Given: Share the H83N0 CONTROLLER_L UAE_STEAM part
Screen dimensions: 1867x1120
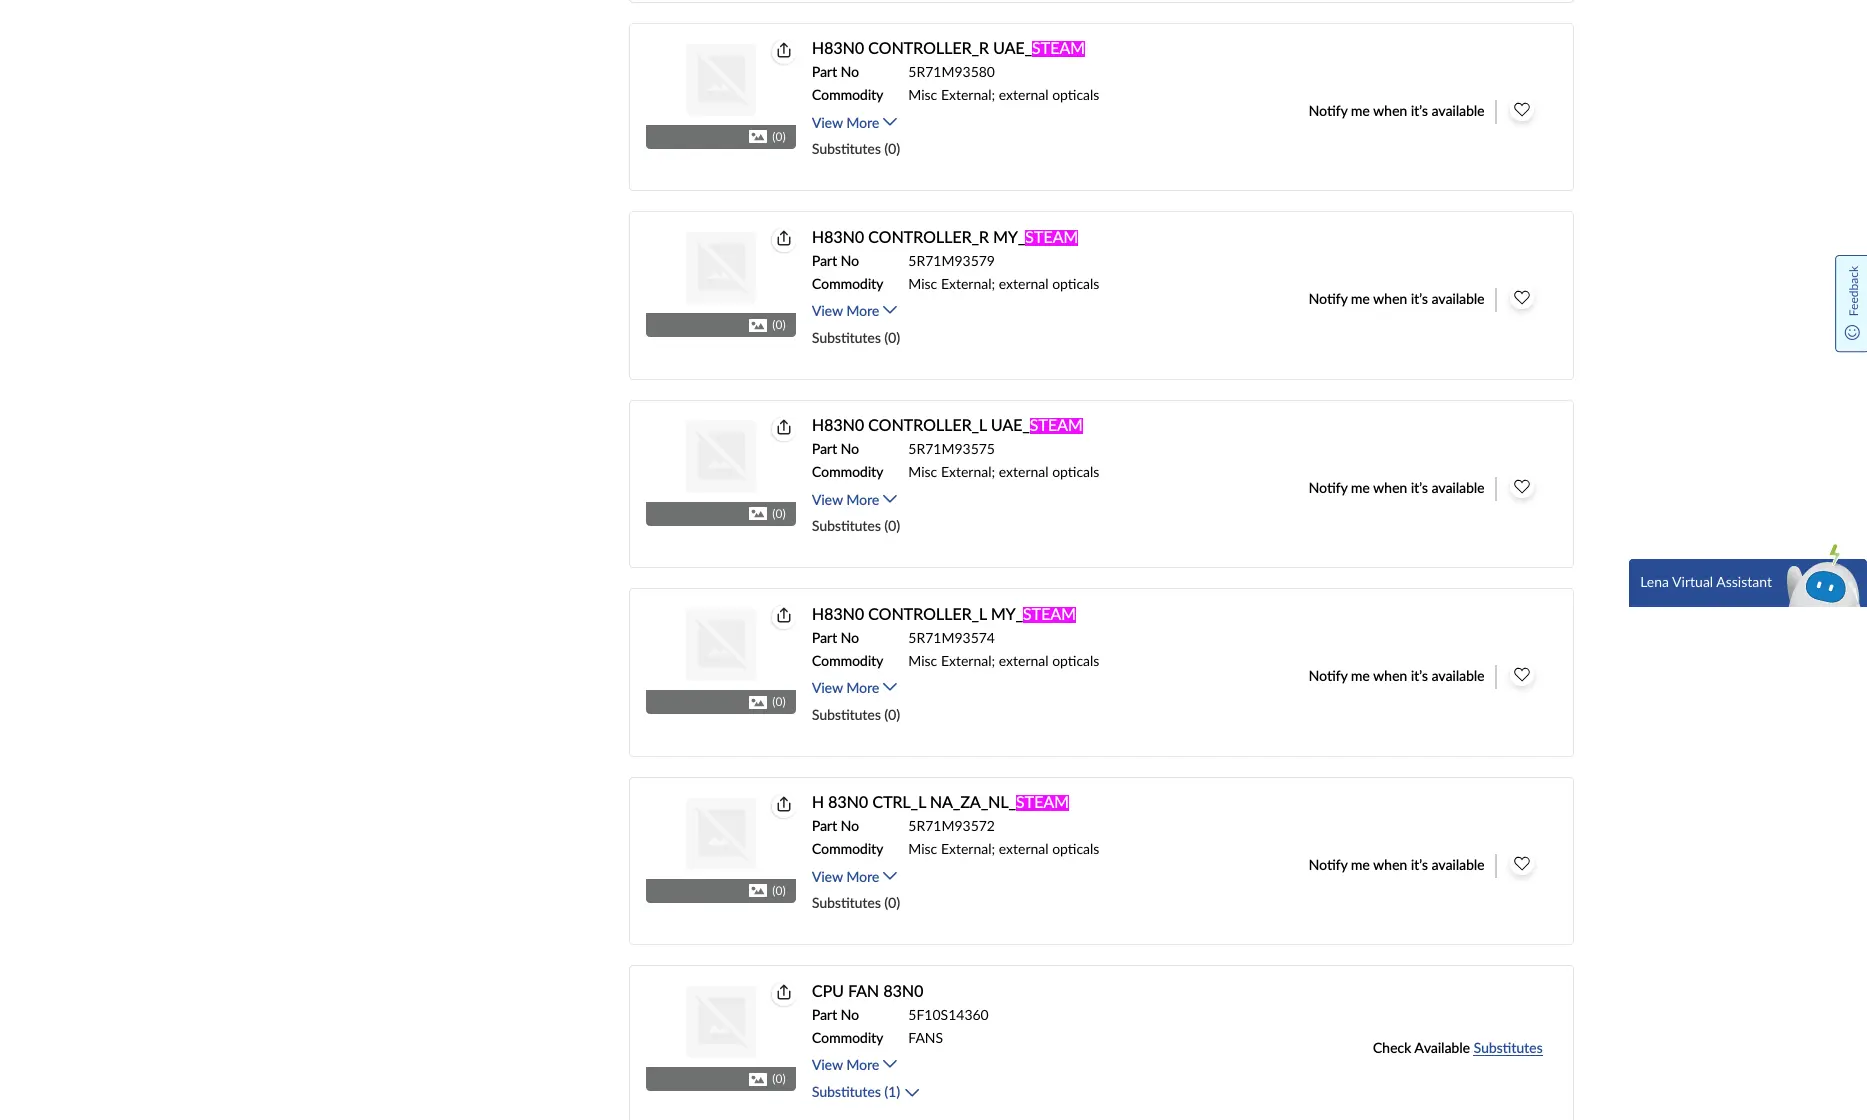Looking at the screenshot, I should (784, 427).
